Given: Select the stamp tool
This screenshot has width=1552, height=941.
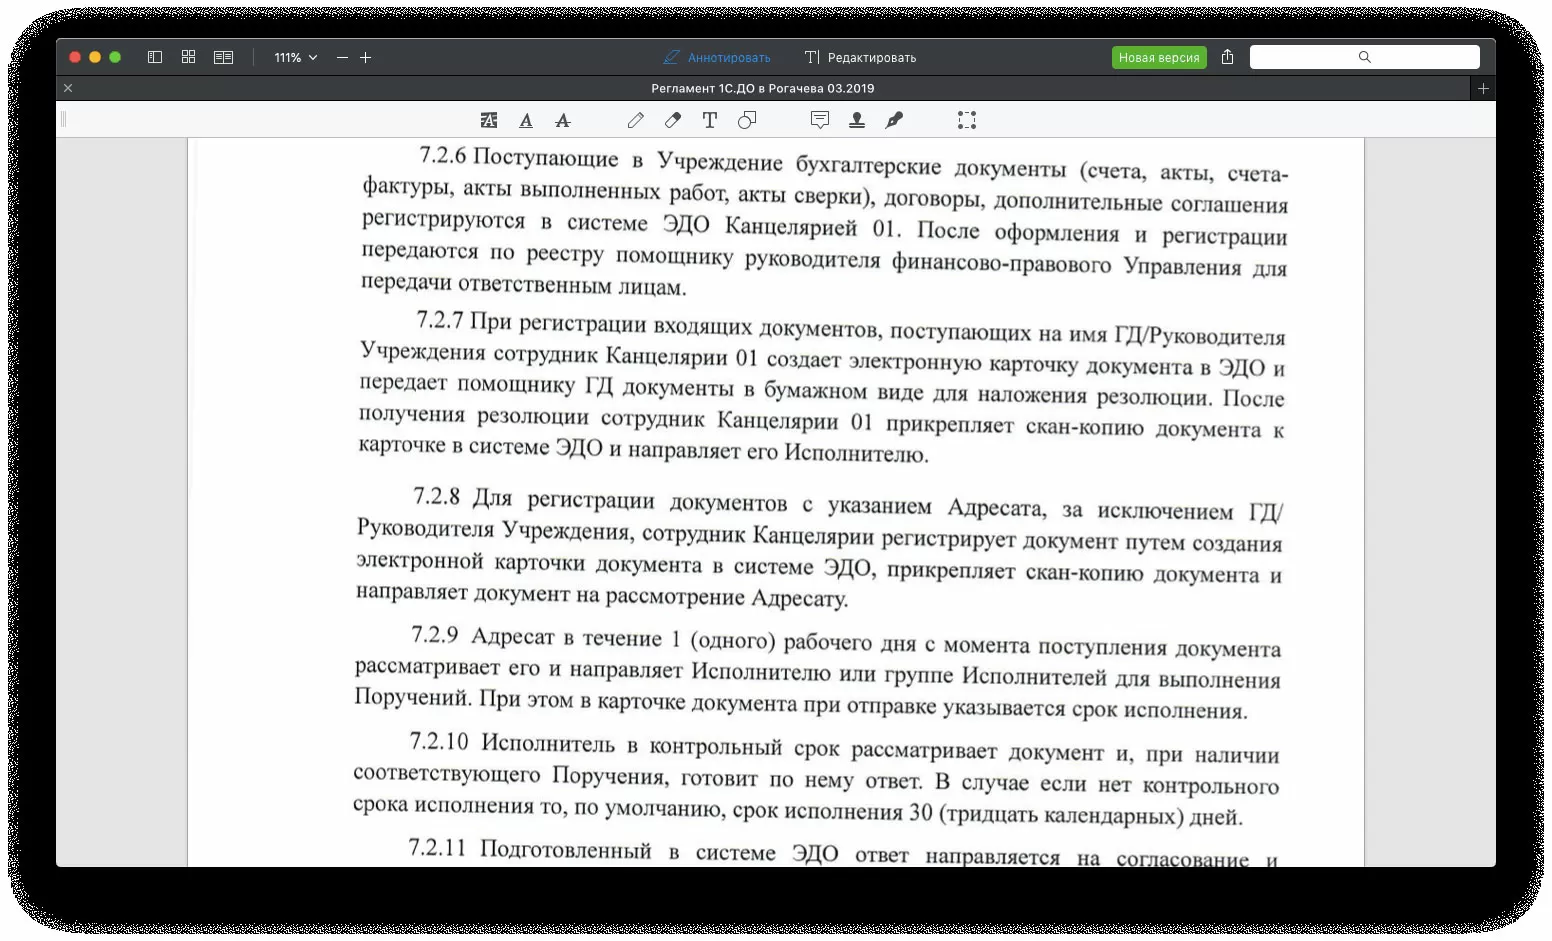Looking at the screenshot, I should 857,120.
